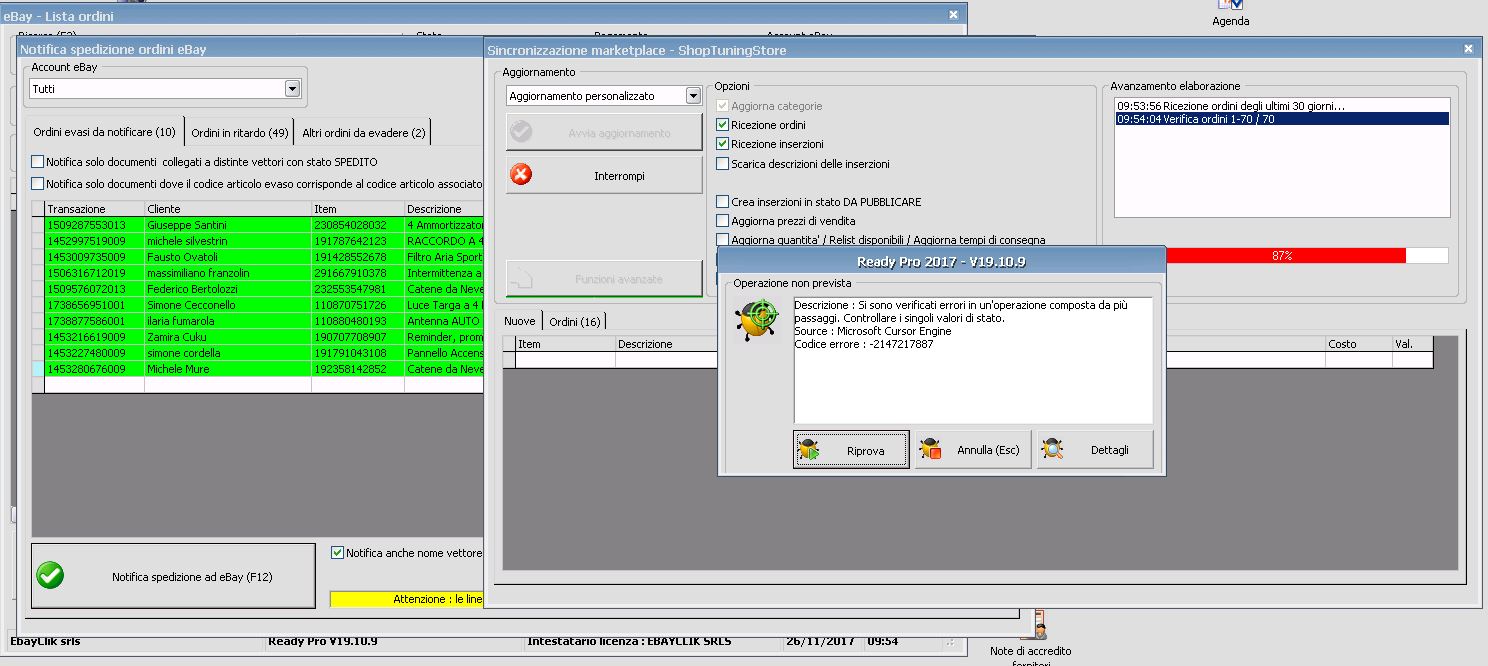Viewport: 1488px width, 666px height.
Task: Enable Aggiorna quantita' / Relist disponibili checkbox
Action: tap(723, 240)
